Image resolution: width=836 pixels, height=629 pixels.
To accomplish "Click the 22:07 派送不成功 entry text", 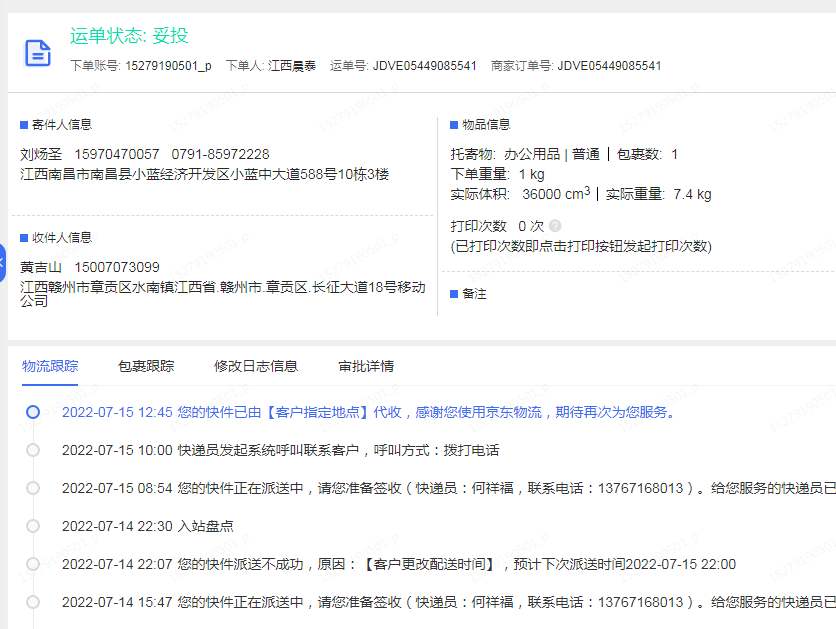I will tap(399, 564).
